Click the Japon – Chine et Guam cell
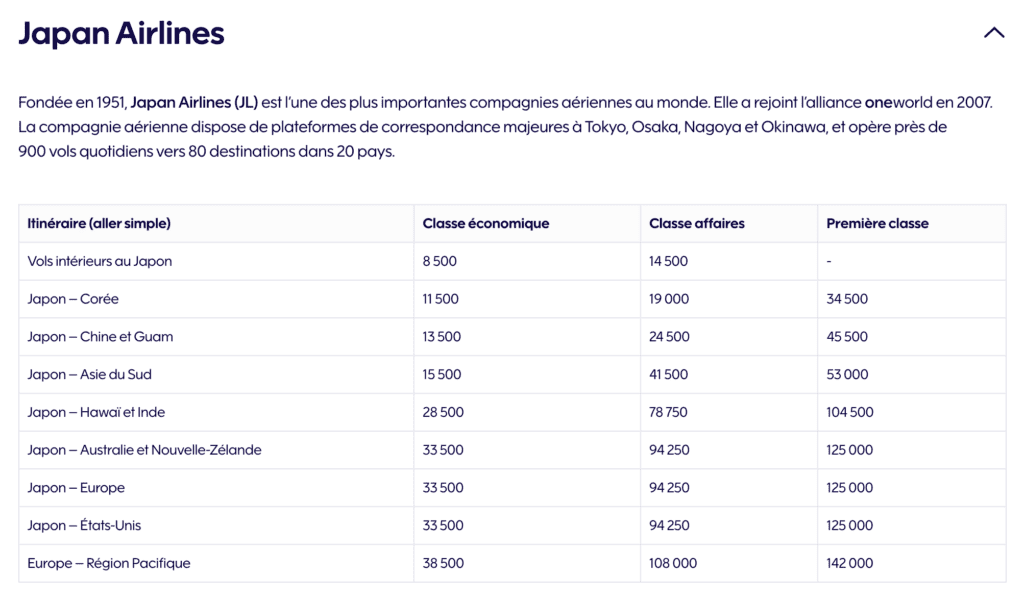The height and width of the screenshot is (601, 1024). 100,337
